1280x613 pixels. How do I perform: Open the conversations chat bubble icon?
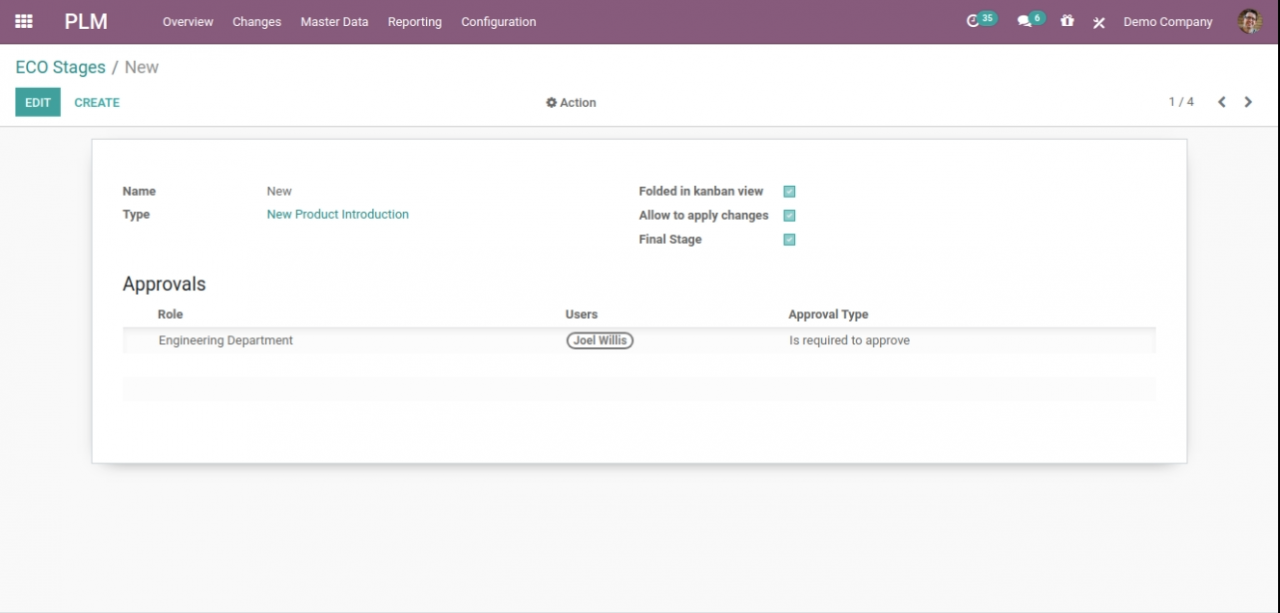pos(1024,21)
